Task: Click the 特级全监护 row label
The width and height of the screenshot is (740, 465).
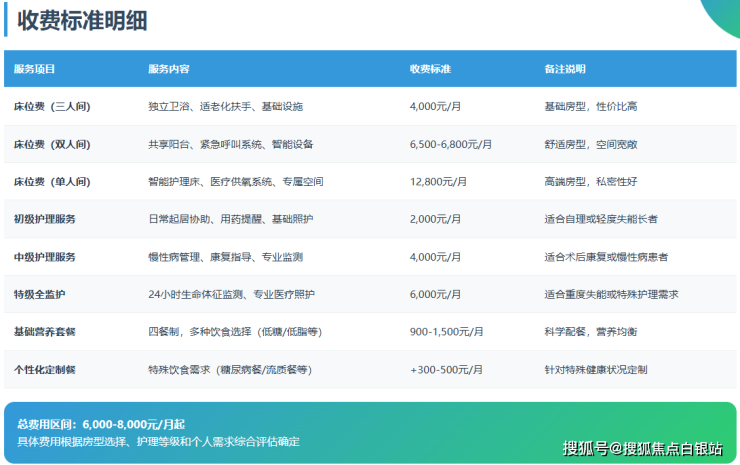Action: point(41,294)
